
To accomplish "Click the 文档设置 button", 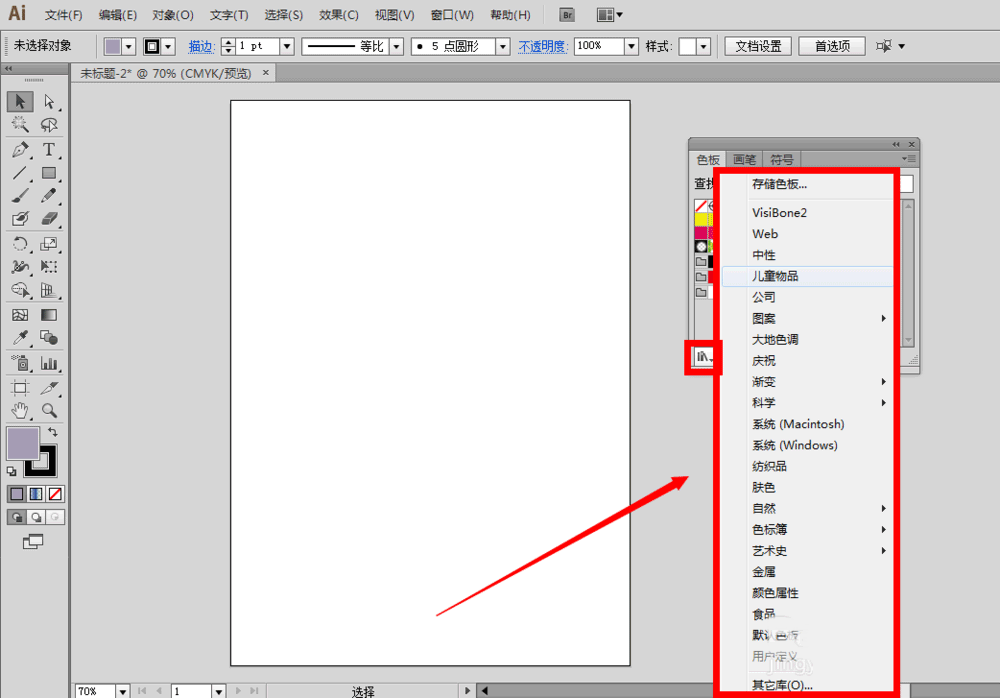I will (758, 47).
